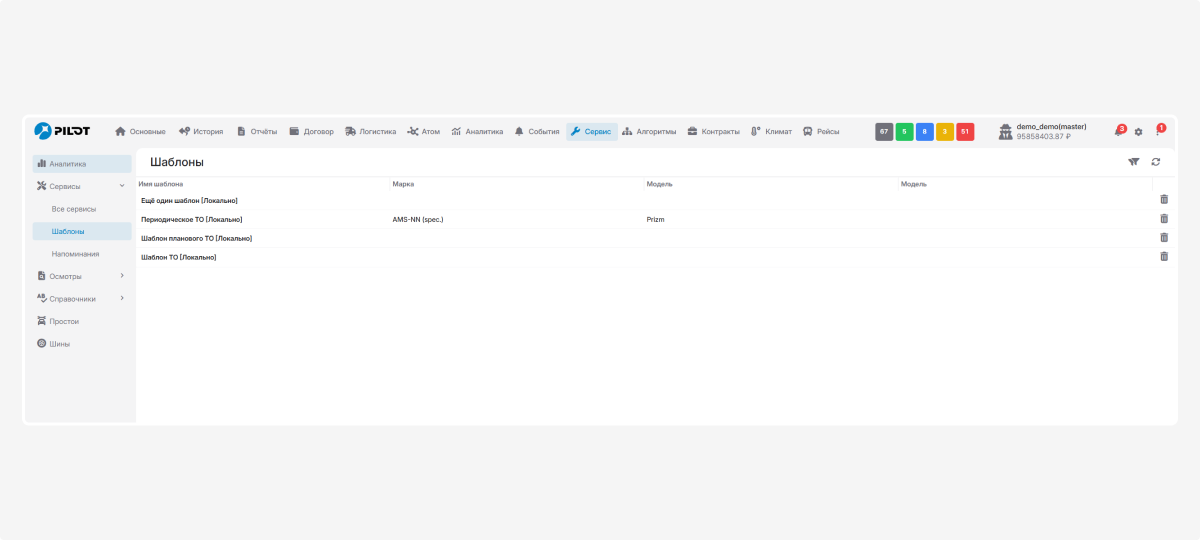Delete the 'Периодическое ТО' template row
The width and height of the screenshot is (1200, 540).
[1163, 219]
